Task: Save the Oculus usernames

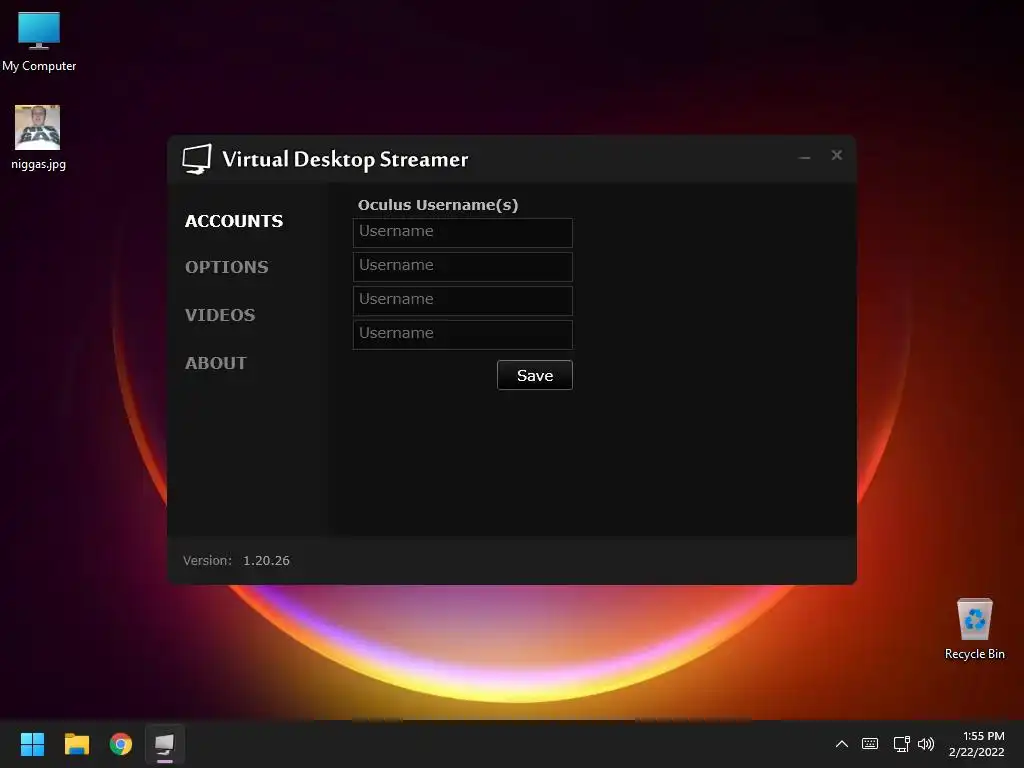Action: [x=535, y=375]
